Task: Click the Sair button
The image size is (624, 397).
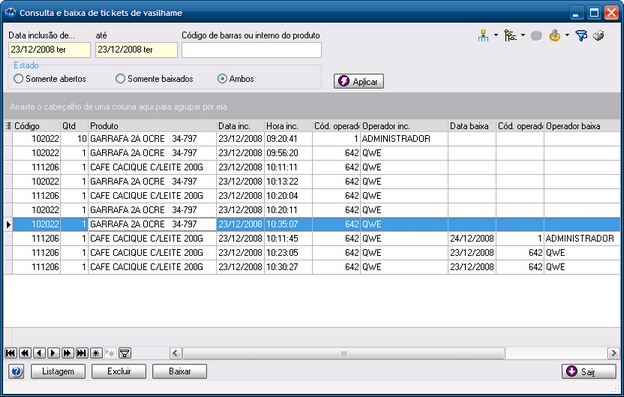Action: coord(589,372)
